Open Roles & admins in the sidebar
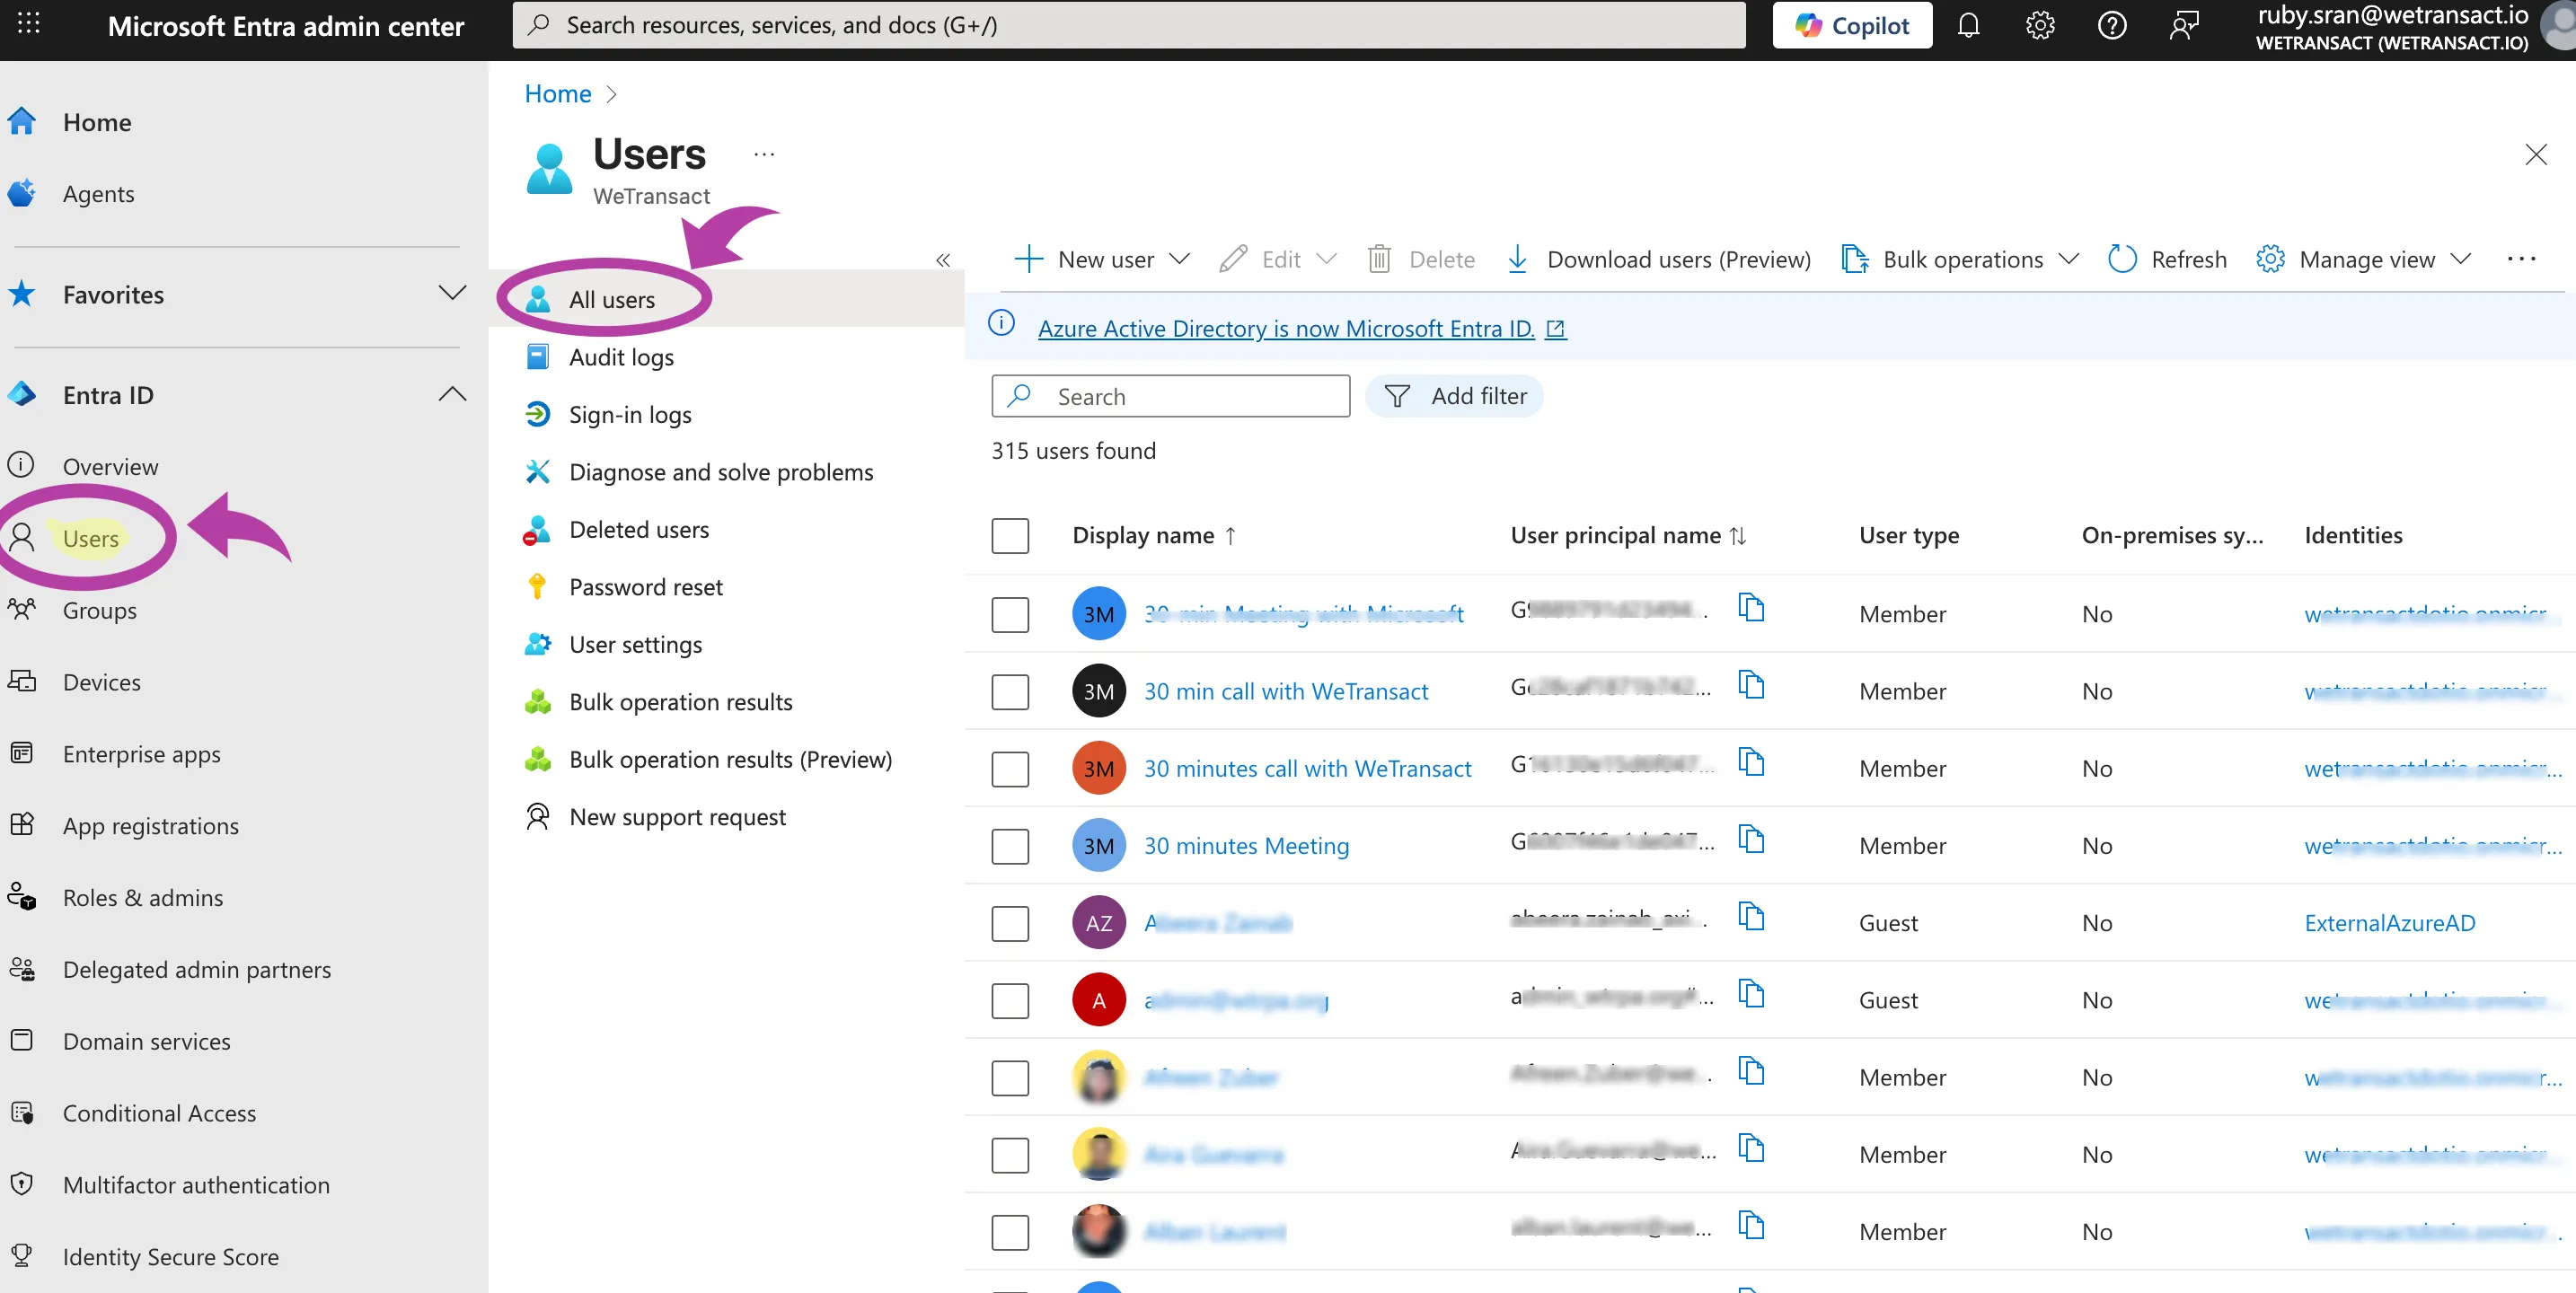This screenshot has width=2576, height=1293. coord(142,898)
